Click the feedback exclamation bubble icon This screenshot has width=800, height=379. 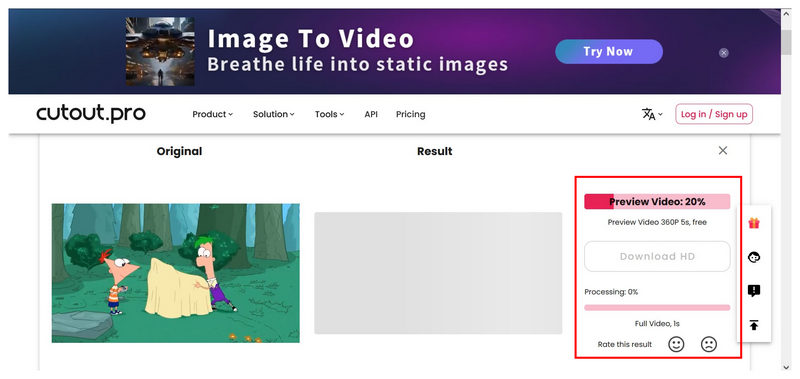point(754,291)
